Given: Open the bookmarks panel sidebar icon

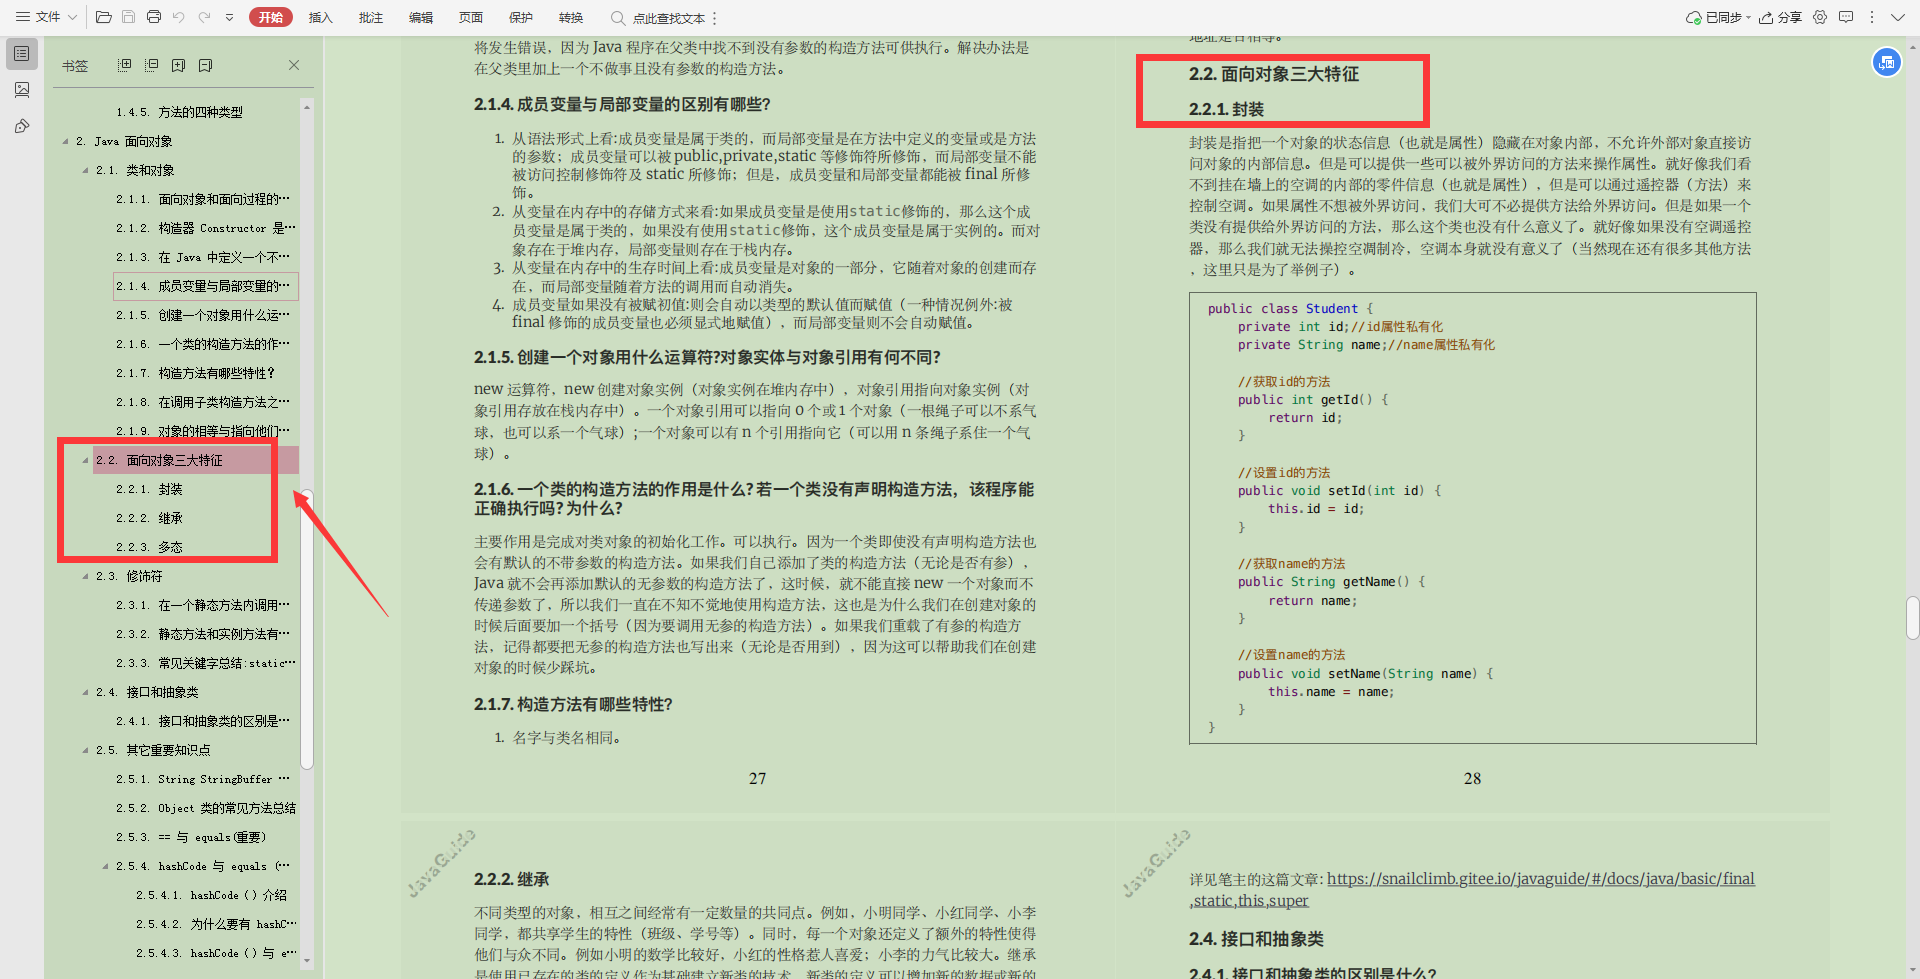Looking at the screenshot, I should click(22, 53).
